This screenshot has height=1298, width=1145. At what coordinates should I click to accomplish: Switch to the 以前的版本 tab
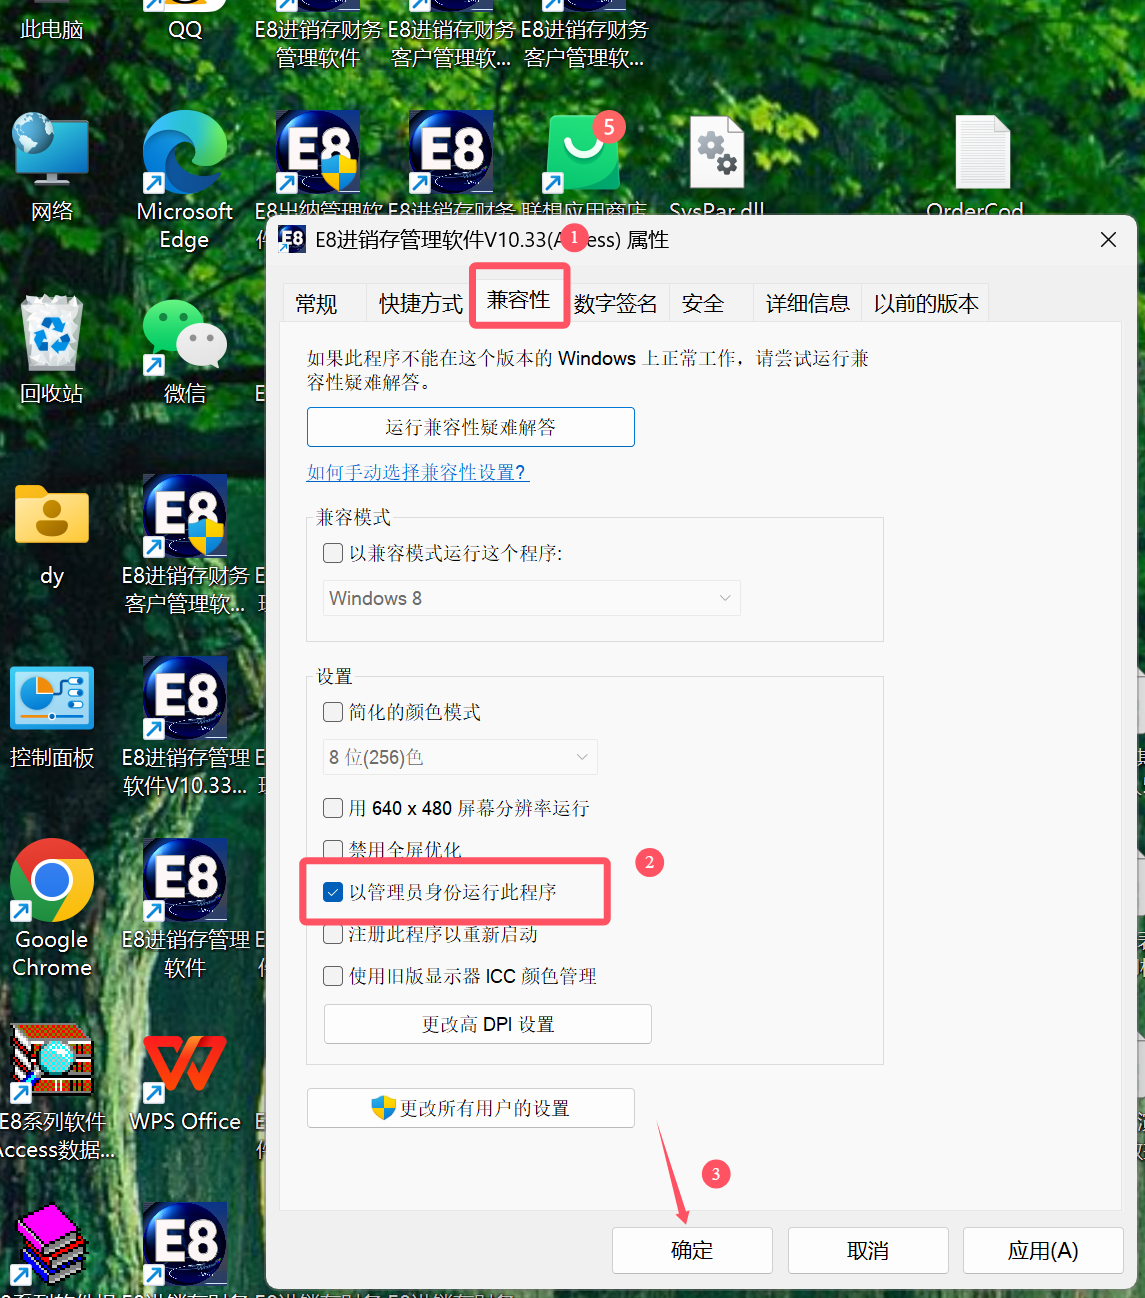(926, 304)
